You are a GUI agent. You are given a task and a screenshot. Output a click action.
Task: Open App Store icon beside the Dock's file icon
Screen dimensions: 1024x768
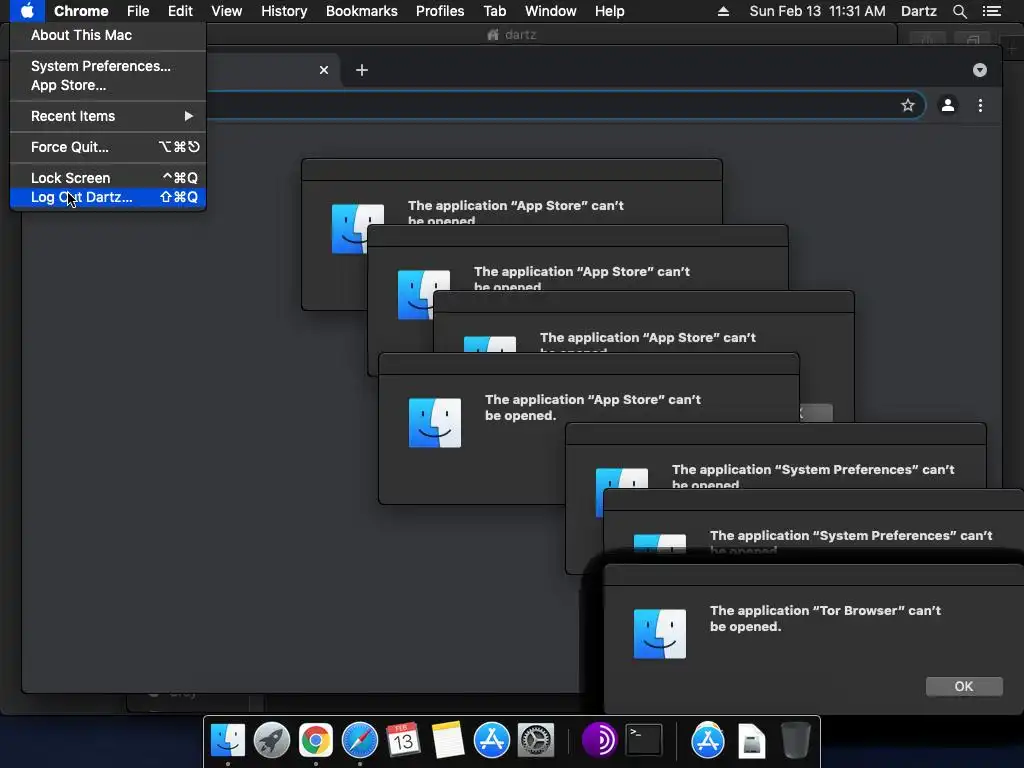[x=708, y=740]
